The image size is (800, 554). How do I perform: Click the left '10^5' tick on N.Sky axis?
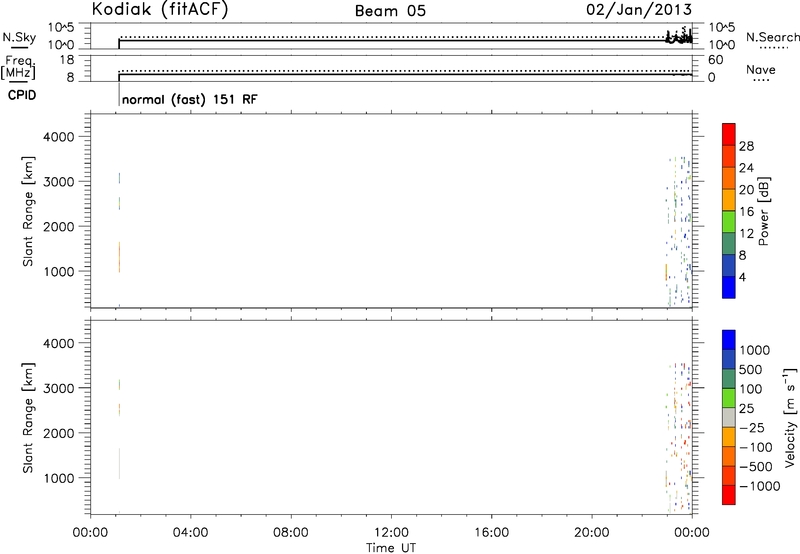click(61, 27)
